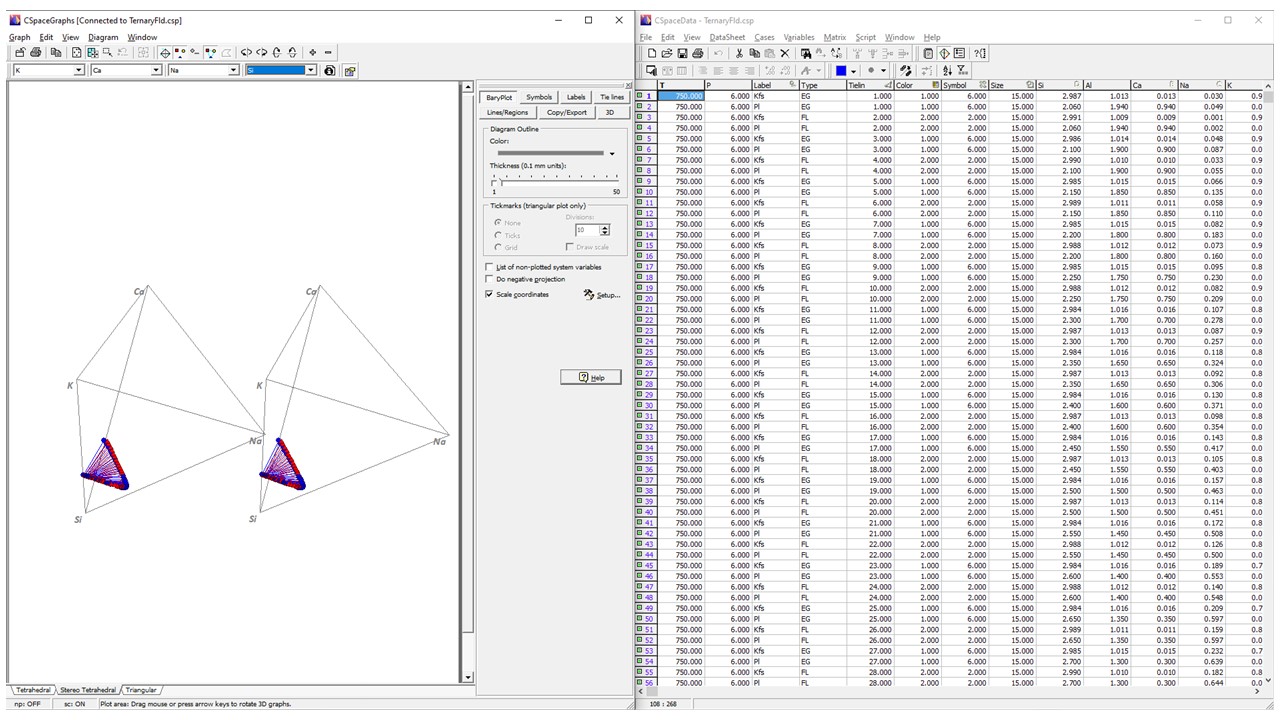Click the outline Thickness slider track
Image resolution: width=1280 pixels, height=720 pixels.
click(555, 181)
